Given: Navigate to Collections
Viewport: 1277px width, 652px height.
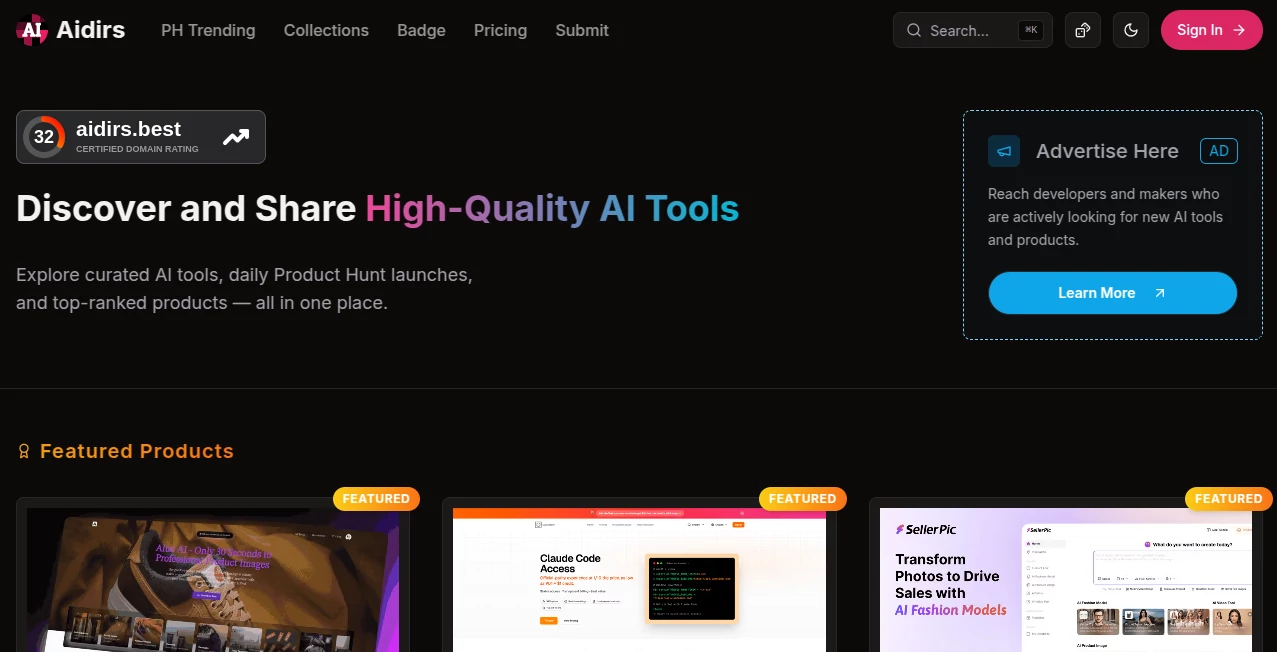Looking at the screenshot, I should tap(326, 31).
